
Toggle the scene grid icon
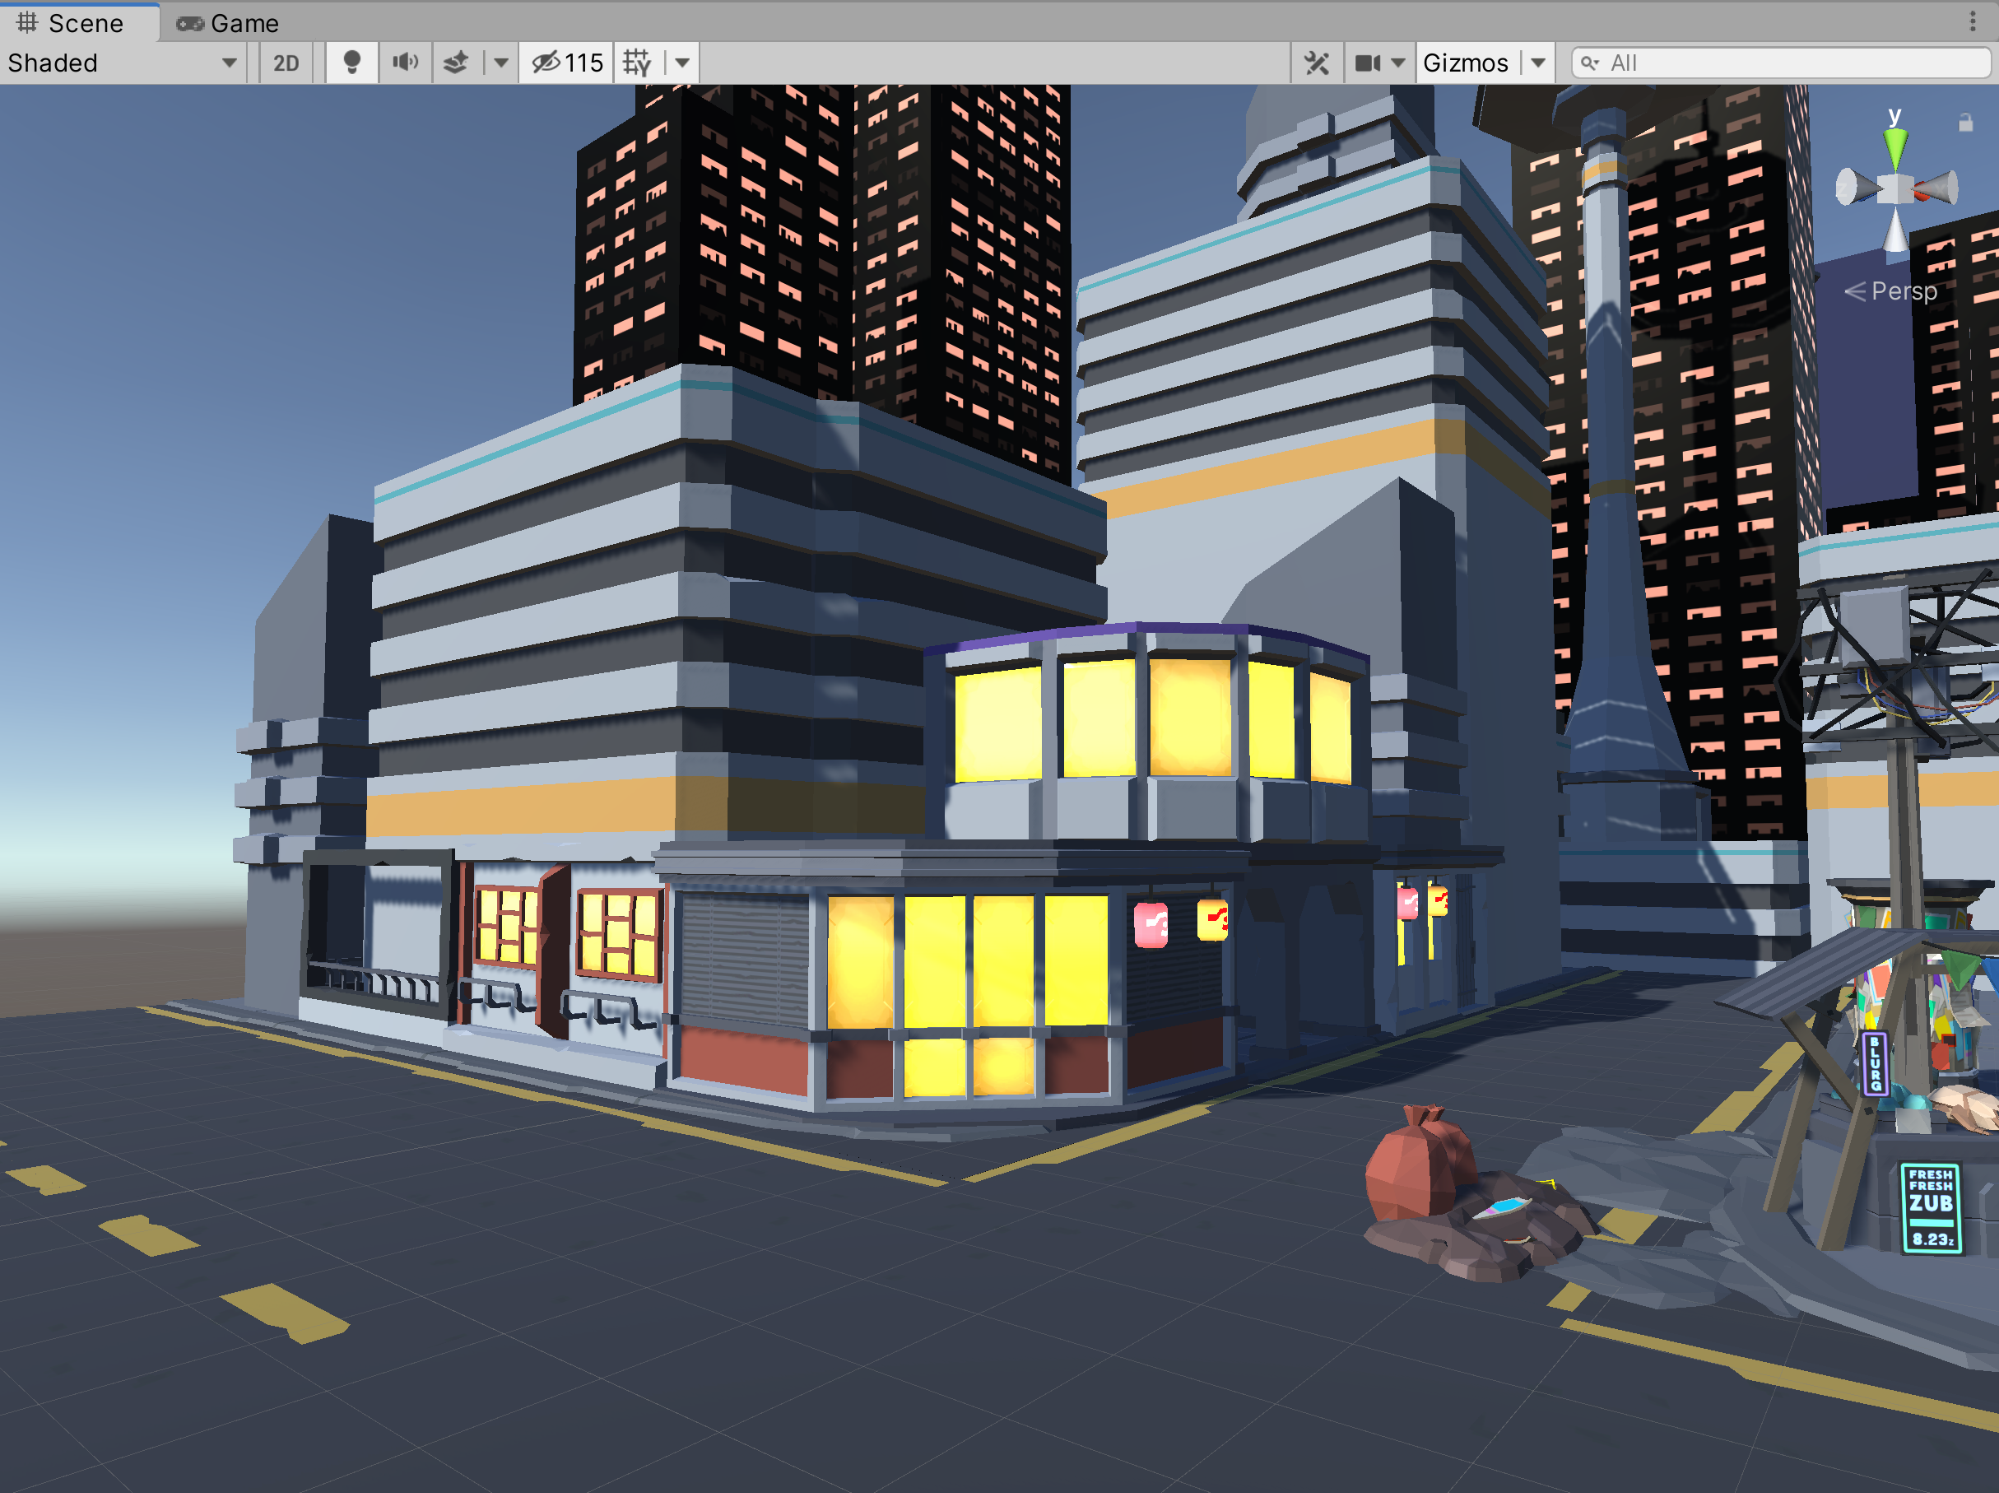click(x=637, y=63)
